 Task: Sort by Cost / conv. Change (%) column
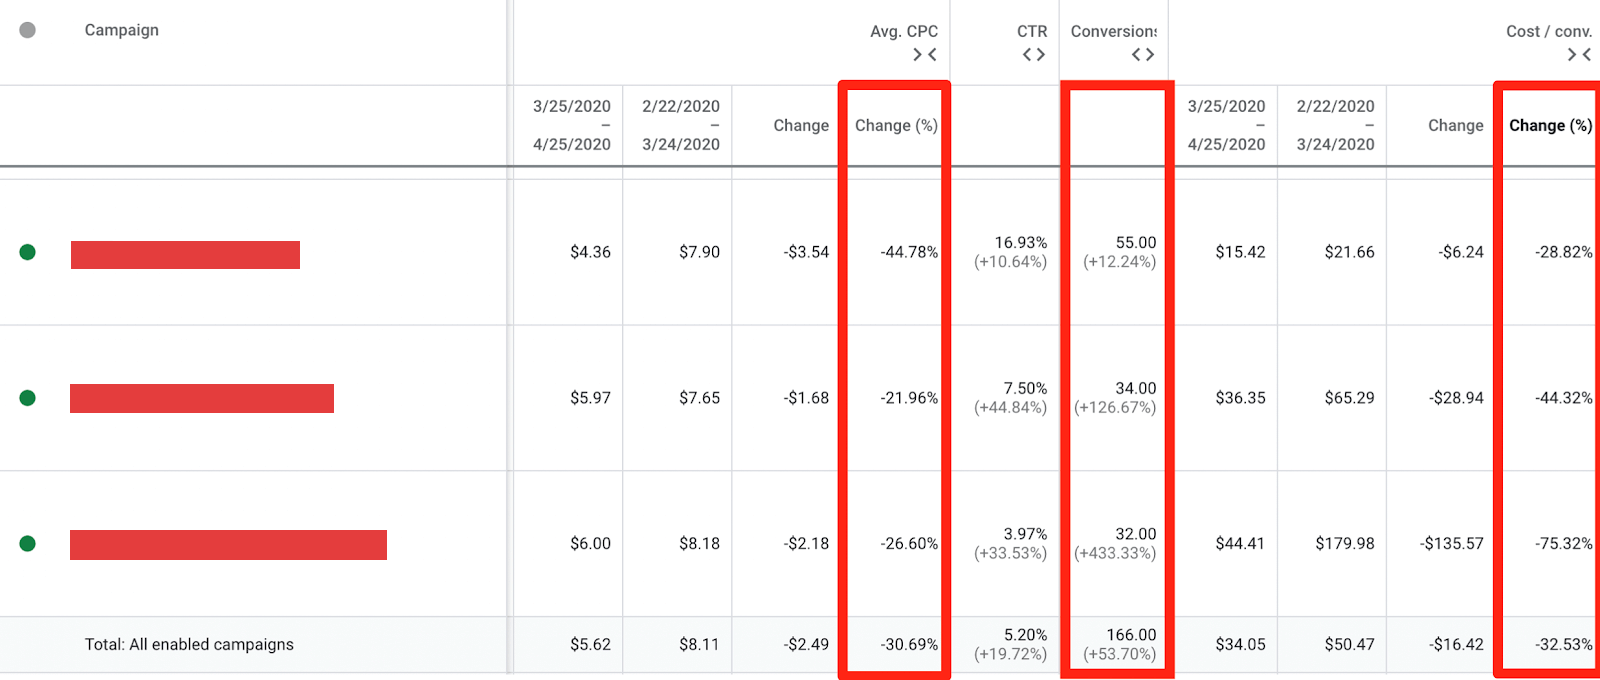[x=1551, y=125]
